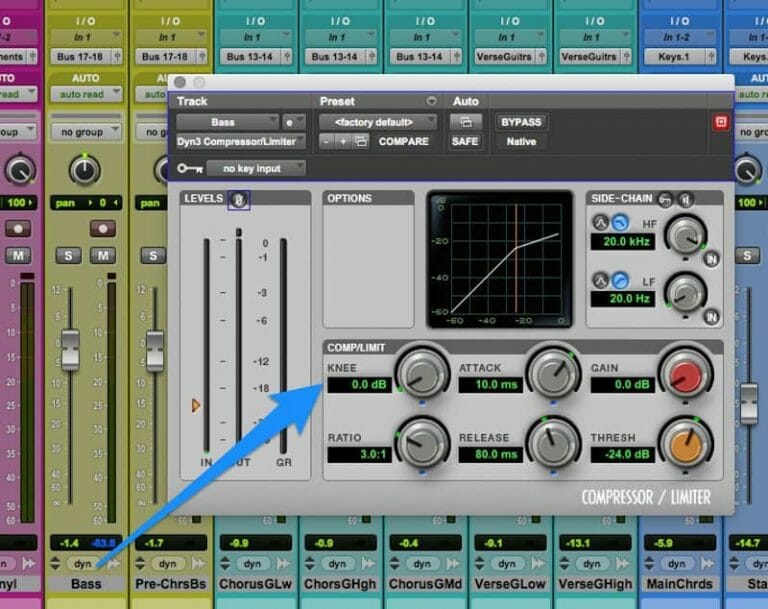
Task: Click the minus previous-setting button
Action: 326,142
